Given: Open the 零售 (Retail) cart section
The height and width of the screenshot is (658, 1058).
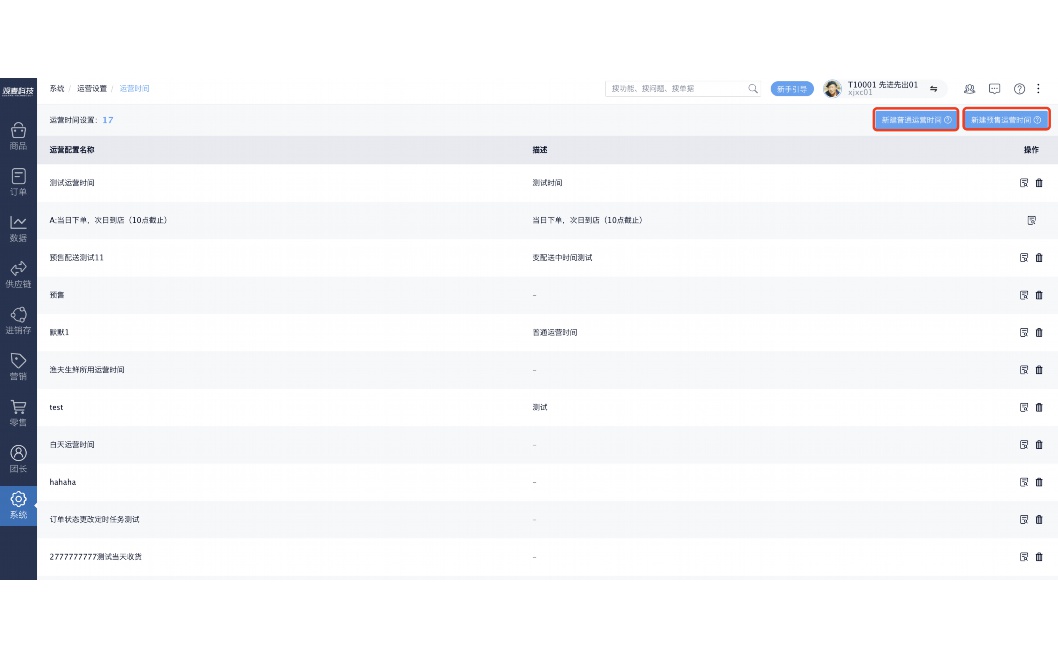Looking at the screenshot, I should point(18,412).
